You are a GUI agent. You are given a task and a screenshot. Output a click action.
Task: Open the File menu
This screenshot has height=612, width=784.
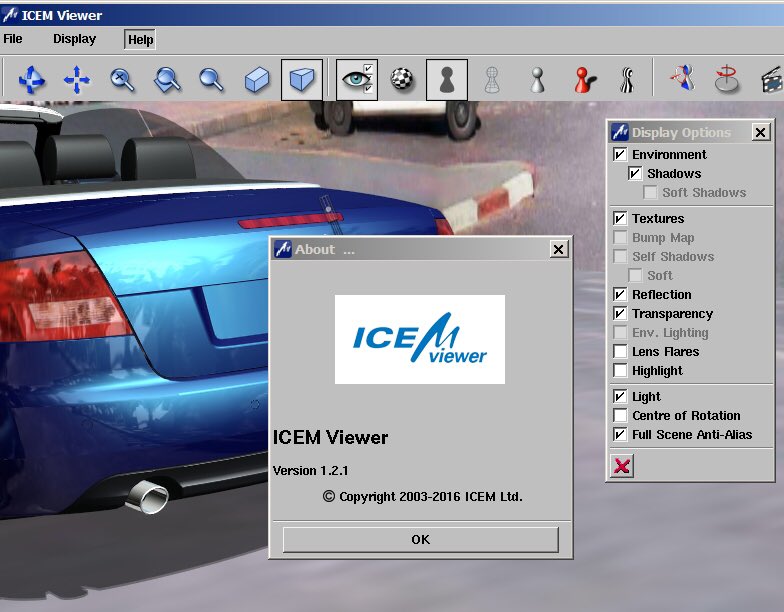point(12,38)
